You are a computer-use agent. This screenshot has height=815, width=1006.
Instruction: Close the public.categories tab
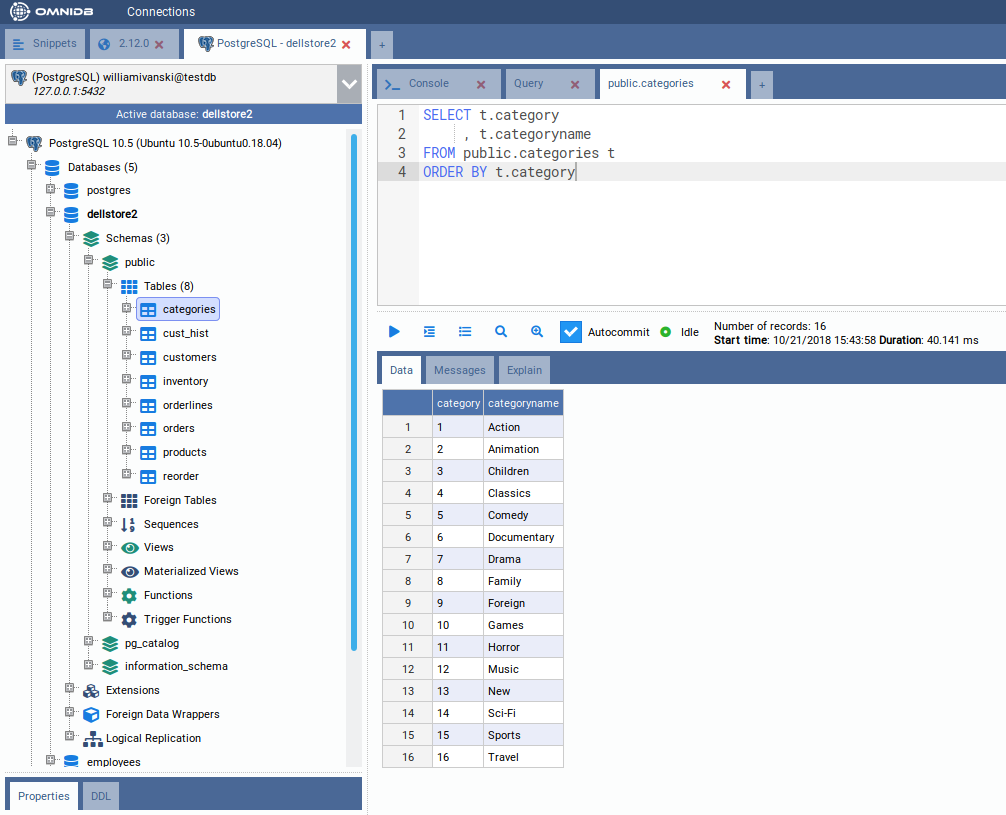(x=726, y=85)
